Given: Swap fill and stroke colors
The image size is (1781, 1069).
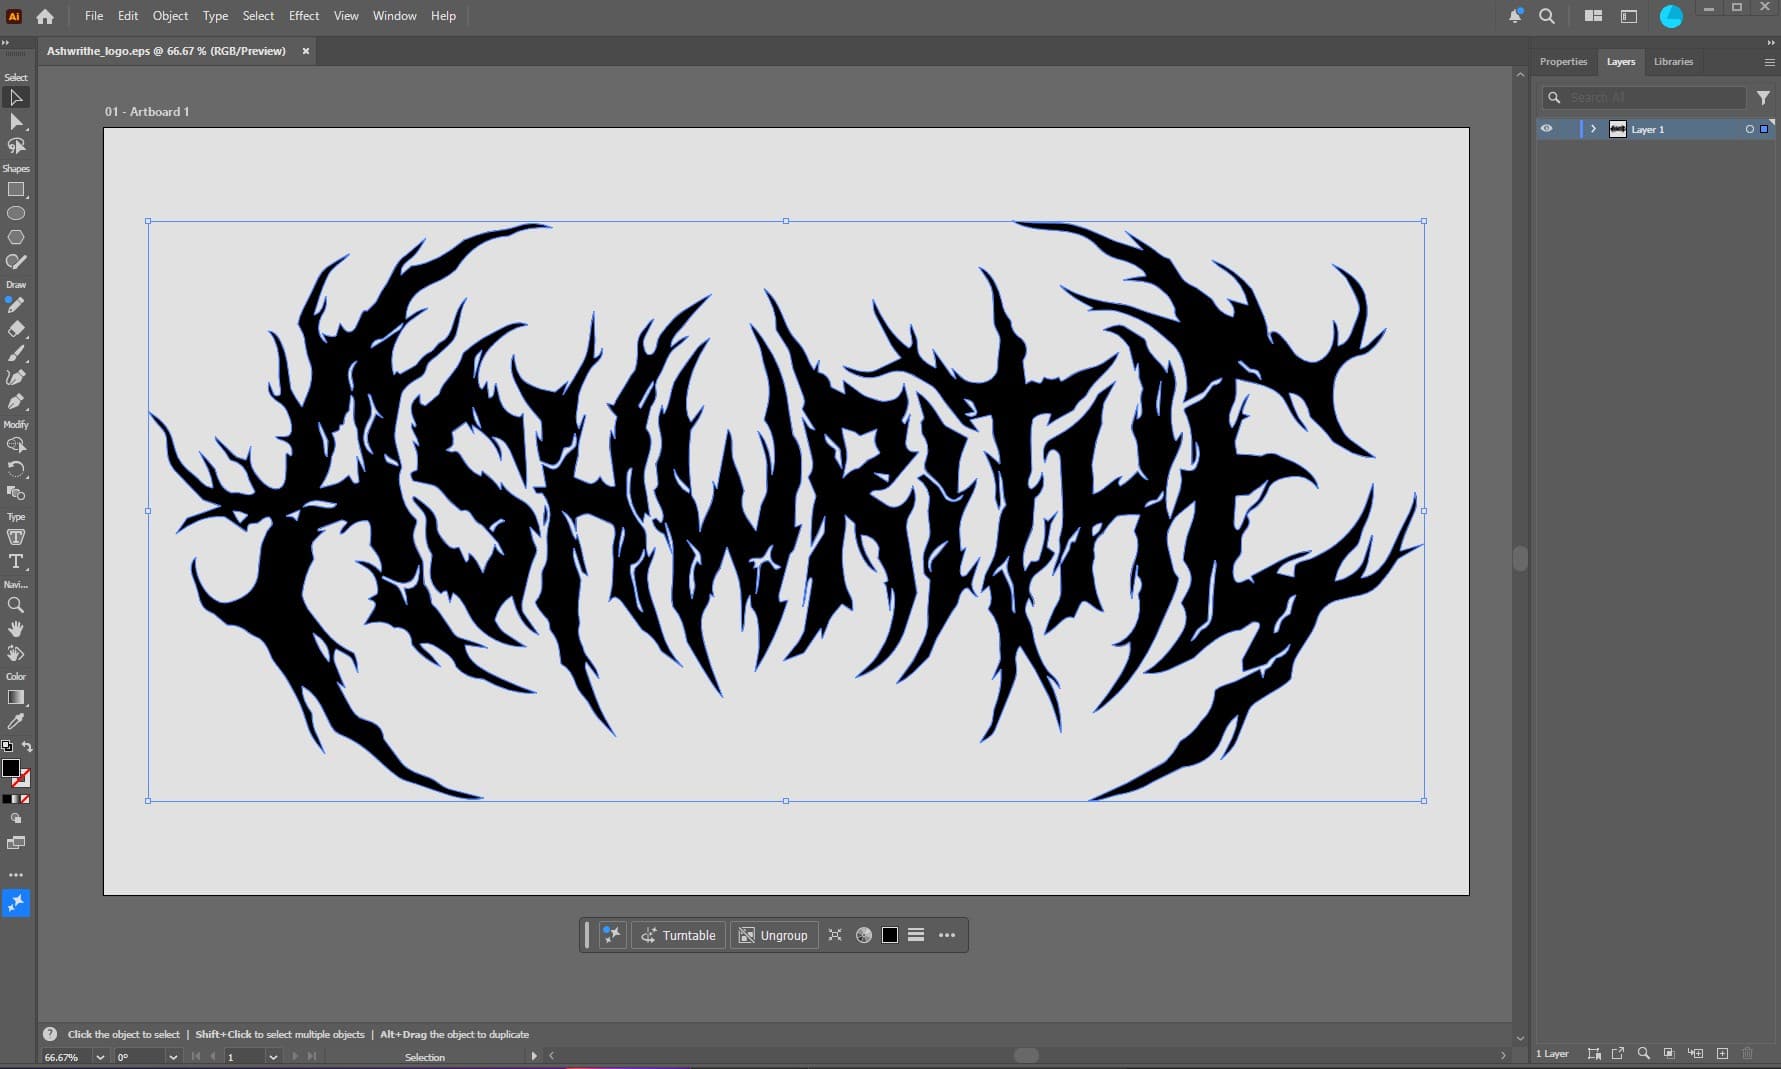Looking at the screenshot, I should pyautogui.click(x=27, y=747).
